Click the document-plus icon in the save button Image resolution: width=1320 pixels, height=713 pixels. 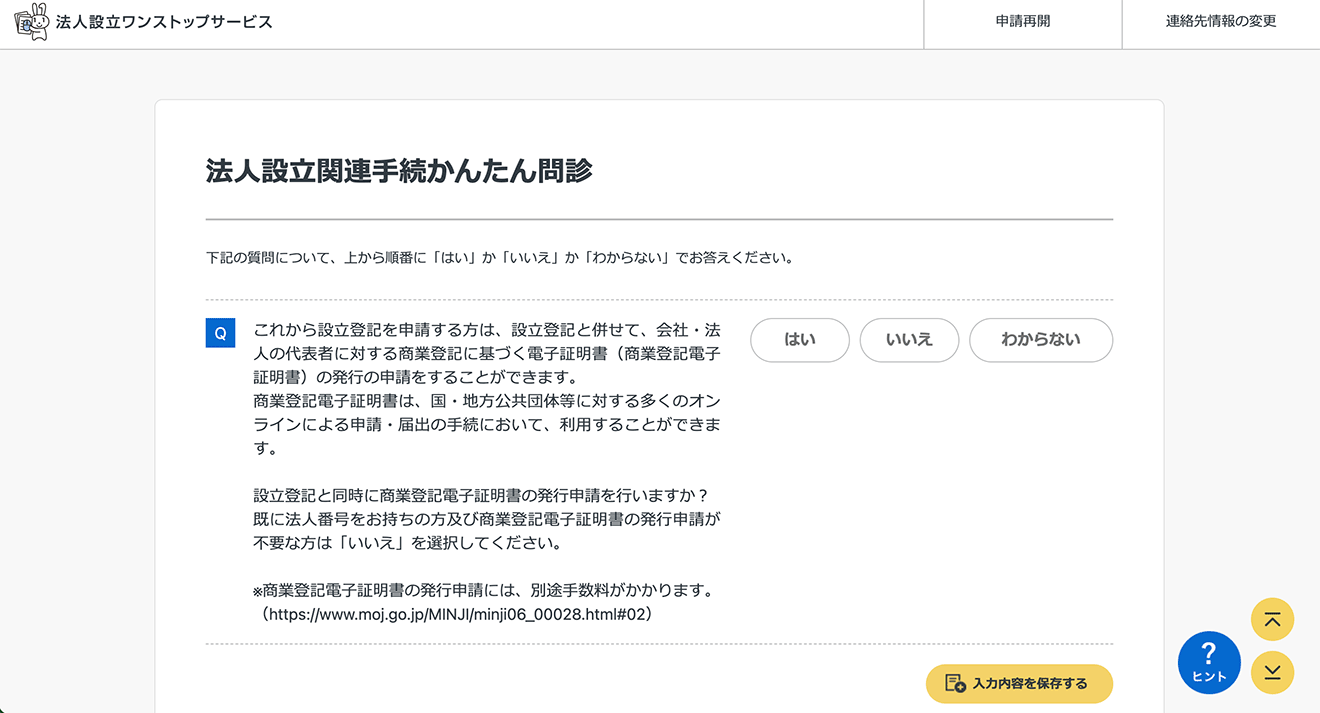coord(955,684)
